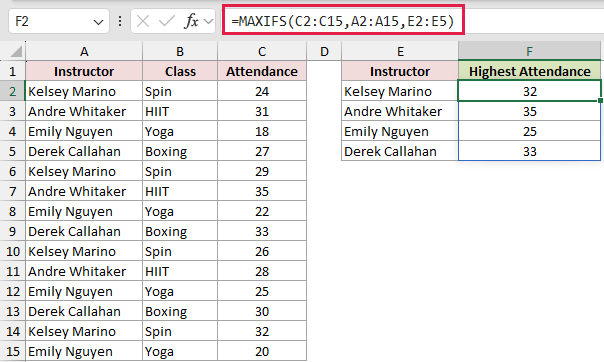Viewport: 604px width, 362px height.
Task: Click the Enter checkmark formula icon
Action: 167,21
